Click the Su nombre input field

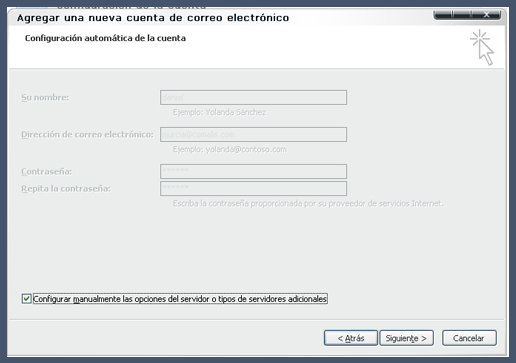(x=253, y=97)
